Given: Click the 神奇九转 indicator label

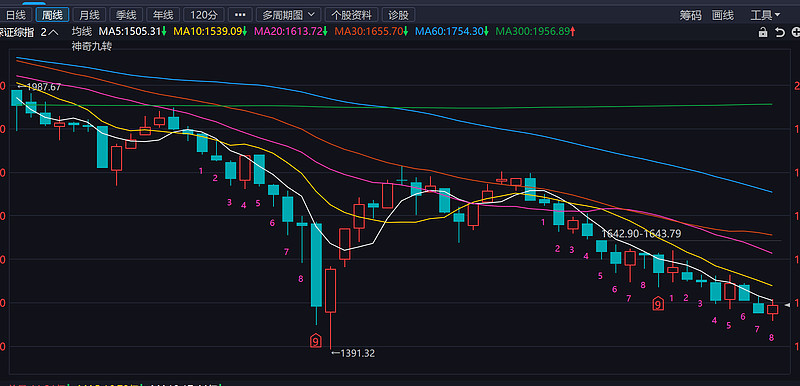Looking at the screenshot, I should click(91, 46).
